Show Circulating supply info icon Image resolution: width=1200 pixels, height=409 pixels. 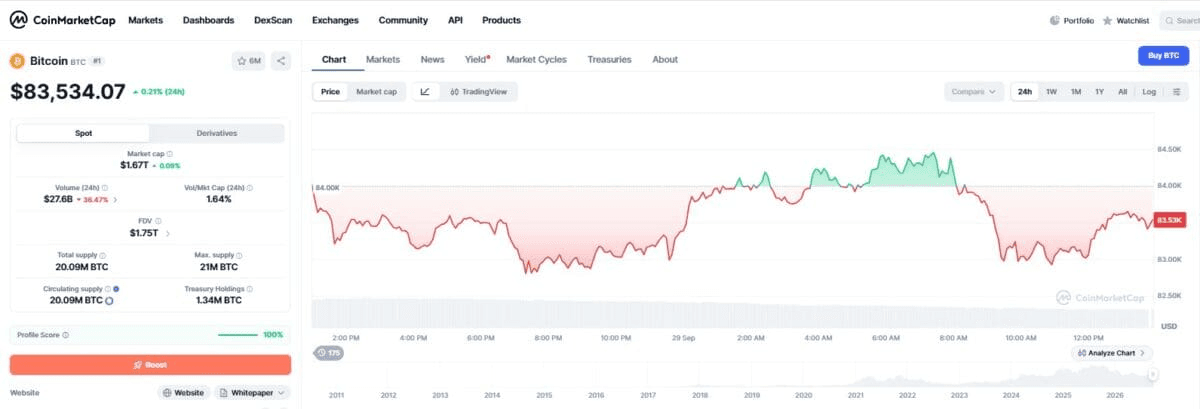[x=109, y=288]
